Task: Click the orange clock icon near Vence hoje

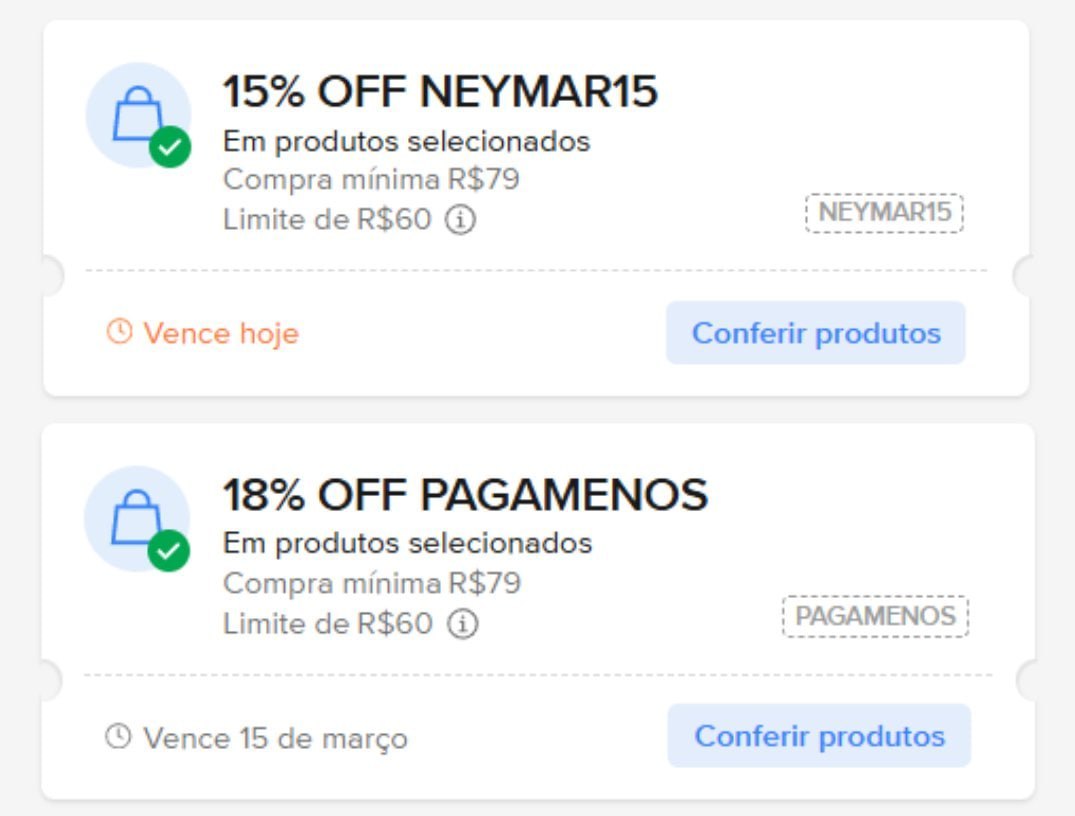Action: [119, 332]
